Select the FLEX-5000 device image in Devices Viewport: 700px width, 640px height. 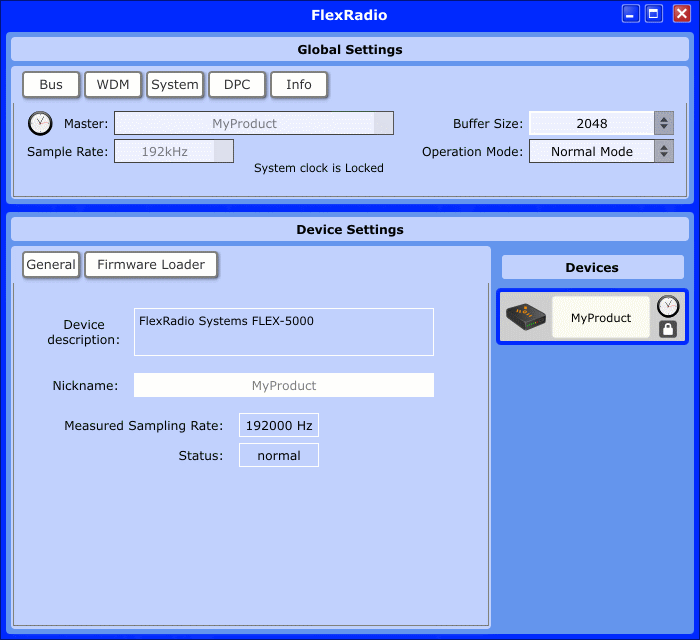point(526,317)
